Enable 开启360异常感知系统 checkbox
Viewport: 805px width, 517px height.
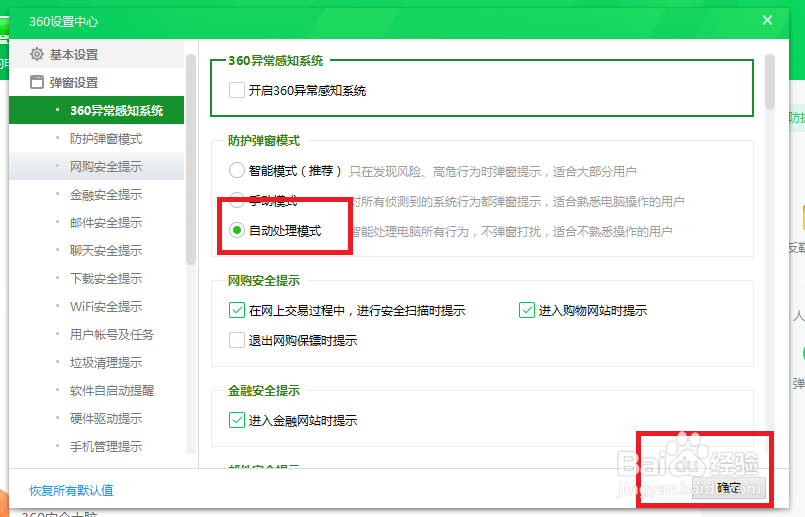(237, 90)
